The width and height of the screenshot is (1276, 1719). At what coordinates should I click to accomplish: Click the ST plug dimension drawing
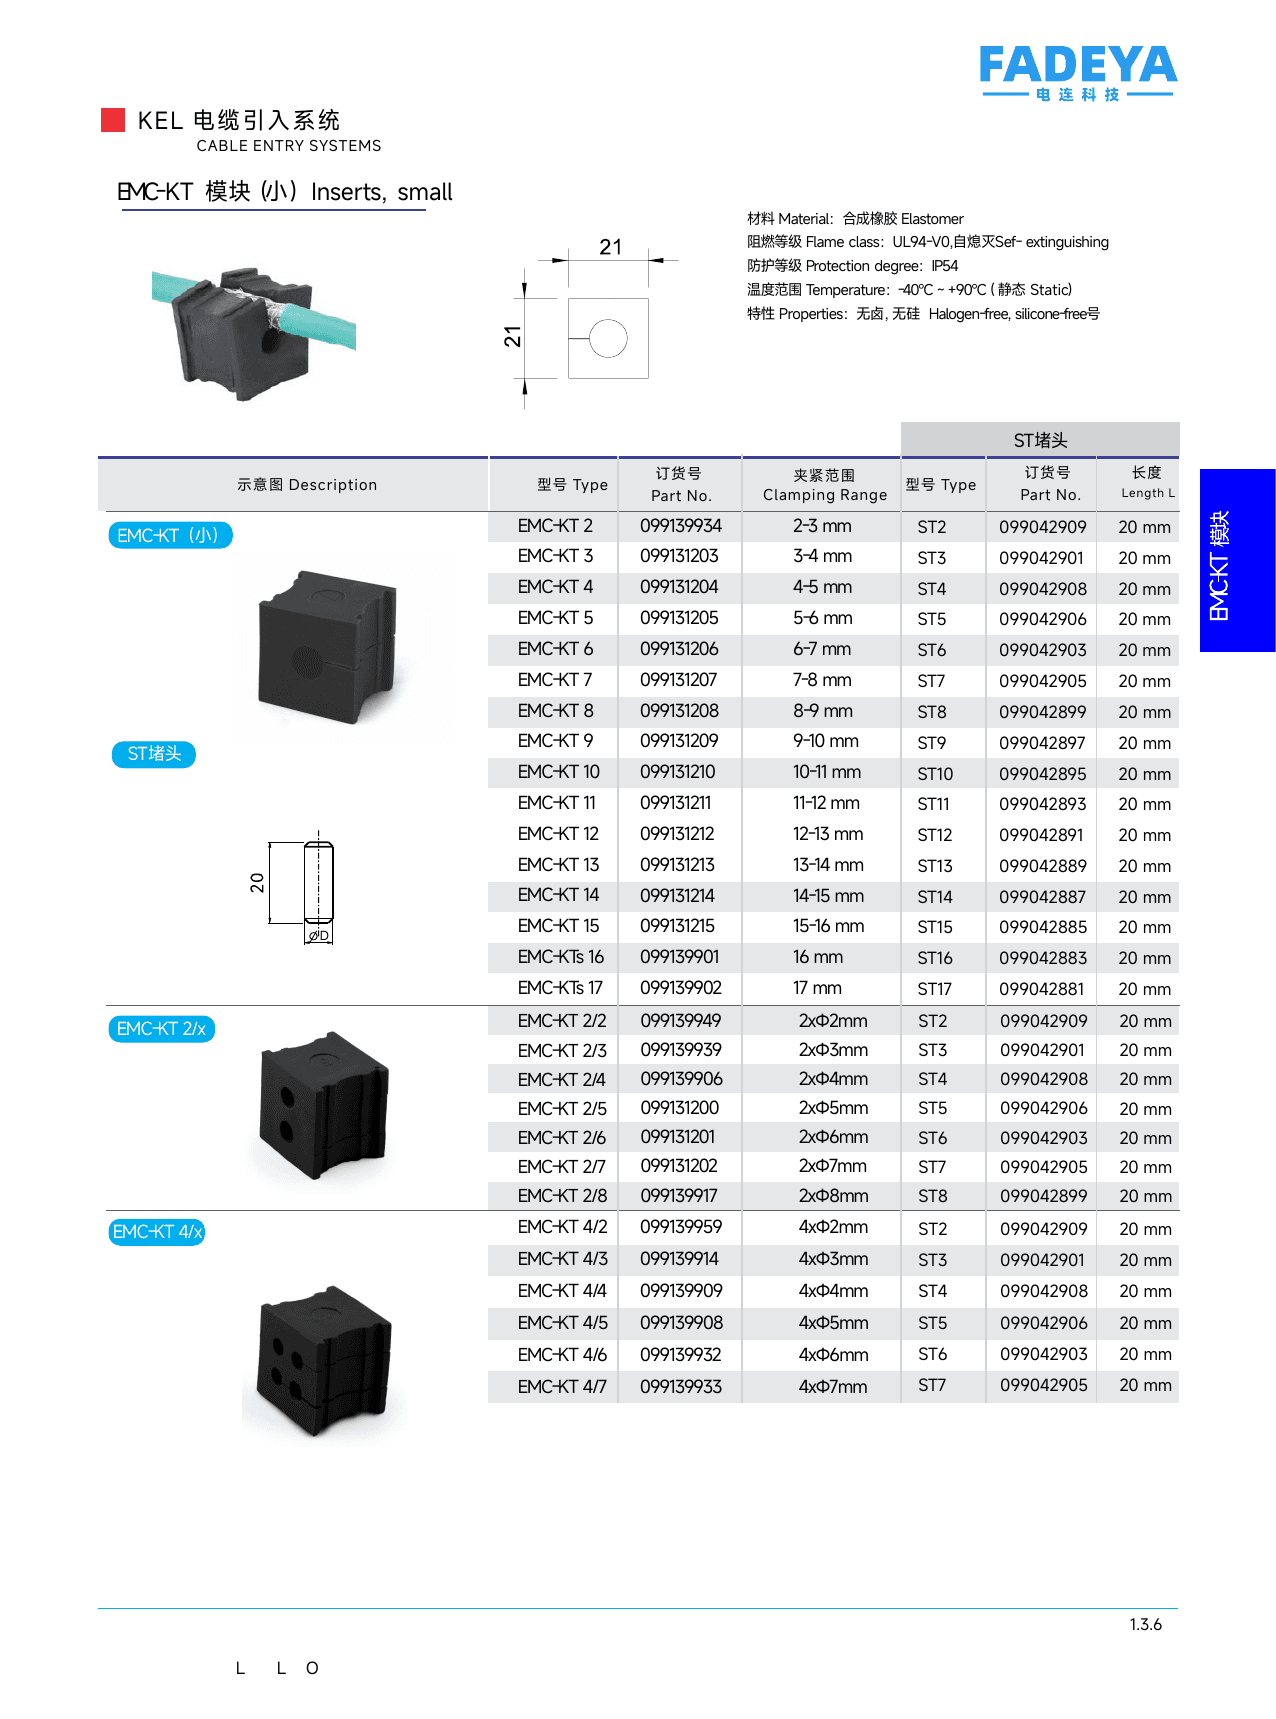tap(292, 887)
